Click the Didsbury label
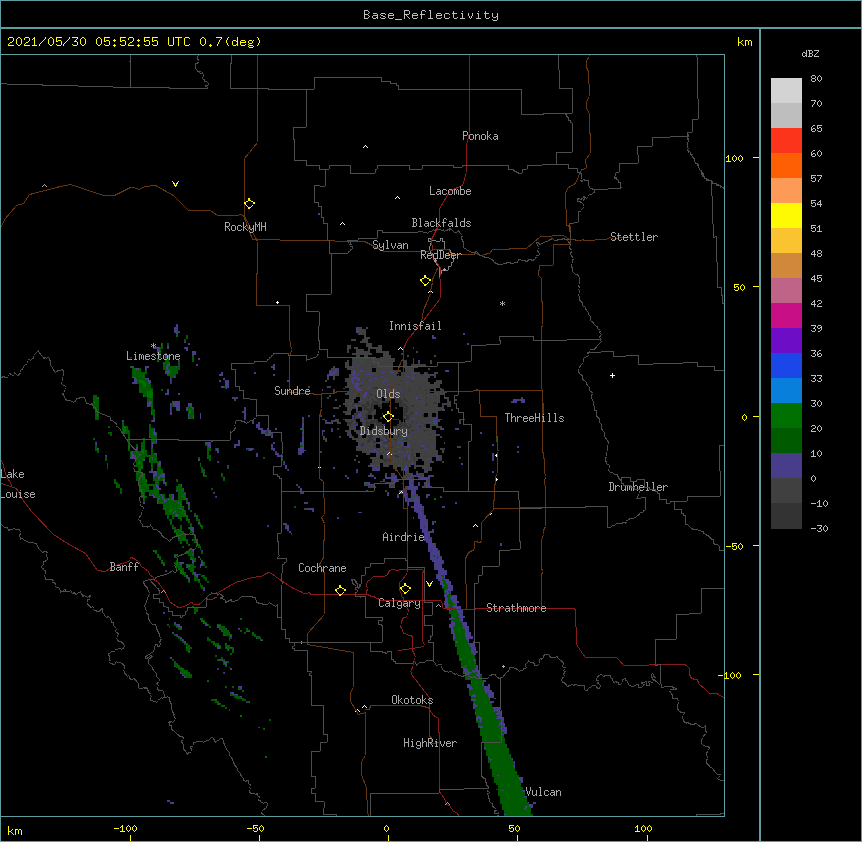Image resolution: width=862 pixels, height=842 pixels. pos(383,431)
